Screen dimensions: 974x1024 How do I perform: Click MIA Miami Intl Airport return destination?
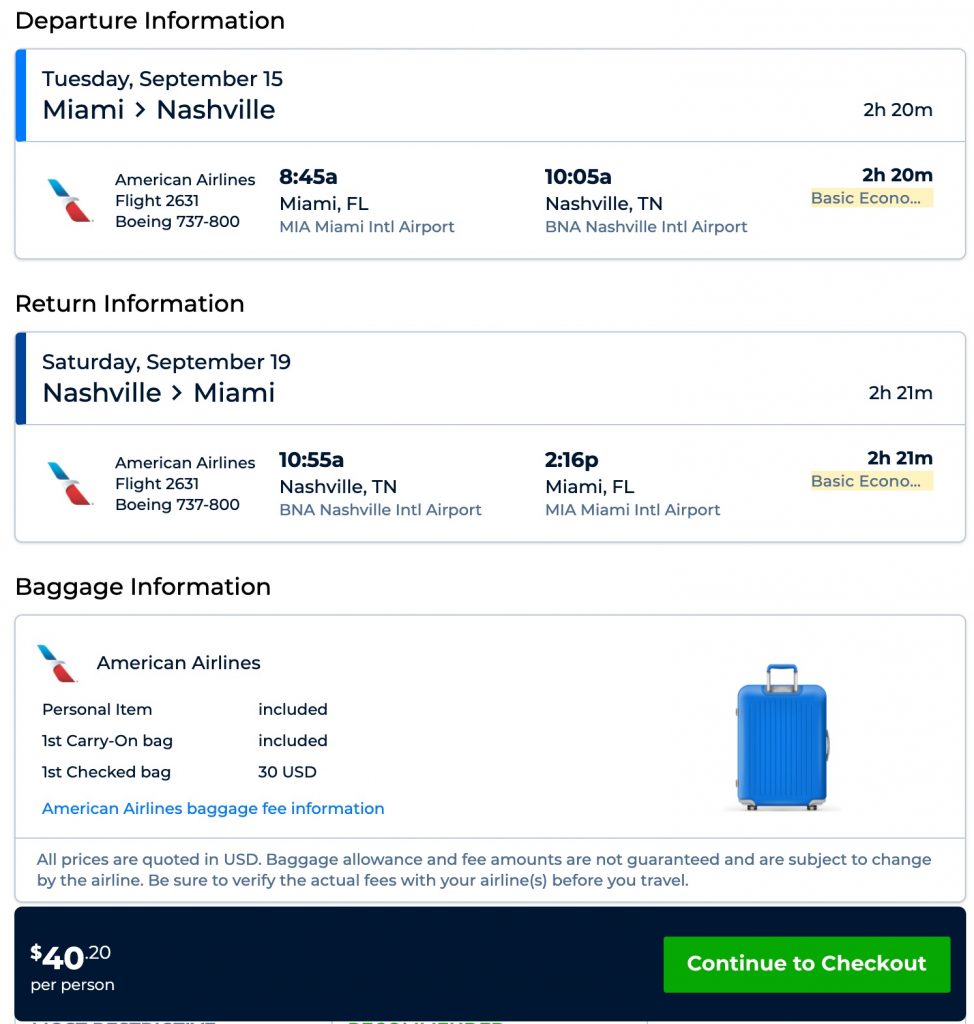click(x=632, y=510)
